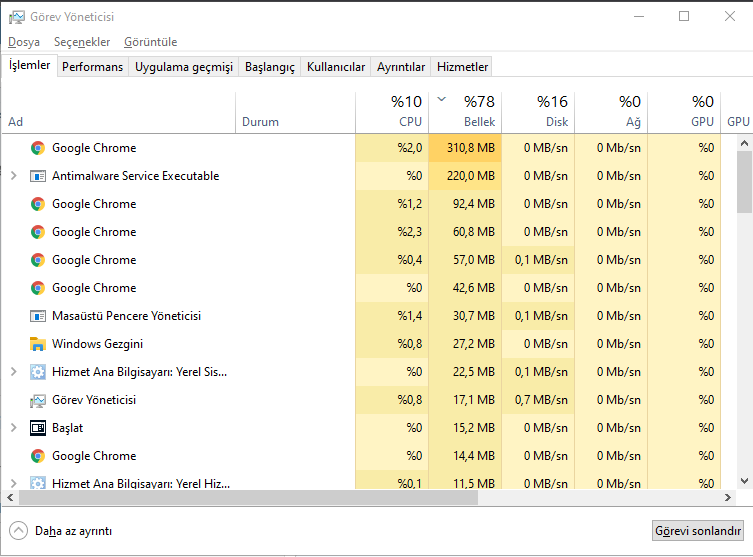753x557 pixels.
Task: Click the Antimalware Service Executable icon
Action: pos(38,176)
